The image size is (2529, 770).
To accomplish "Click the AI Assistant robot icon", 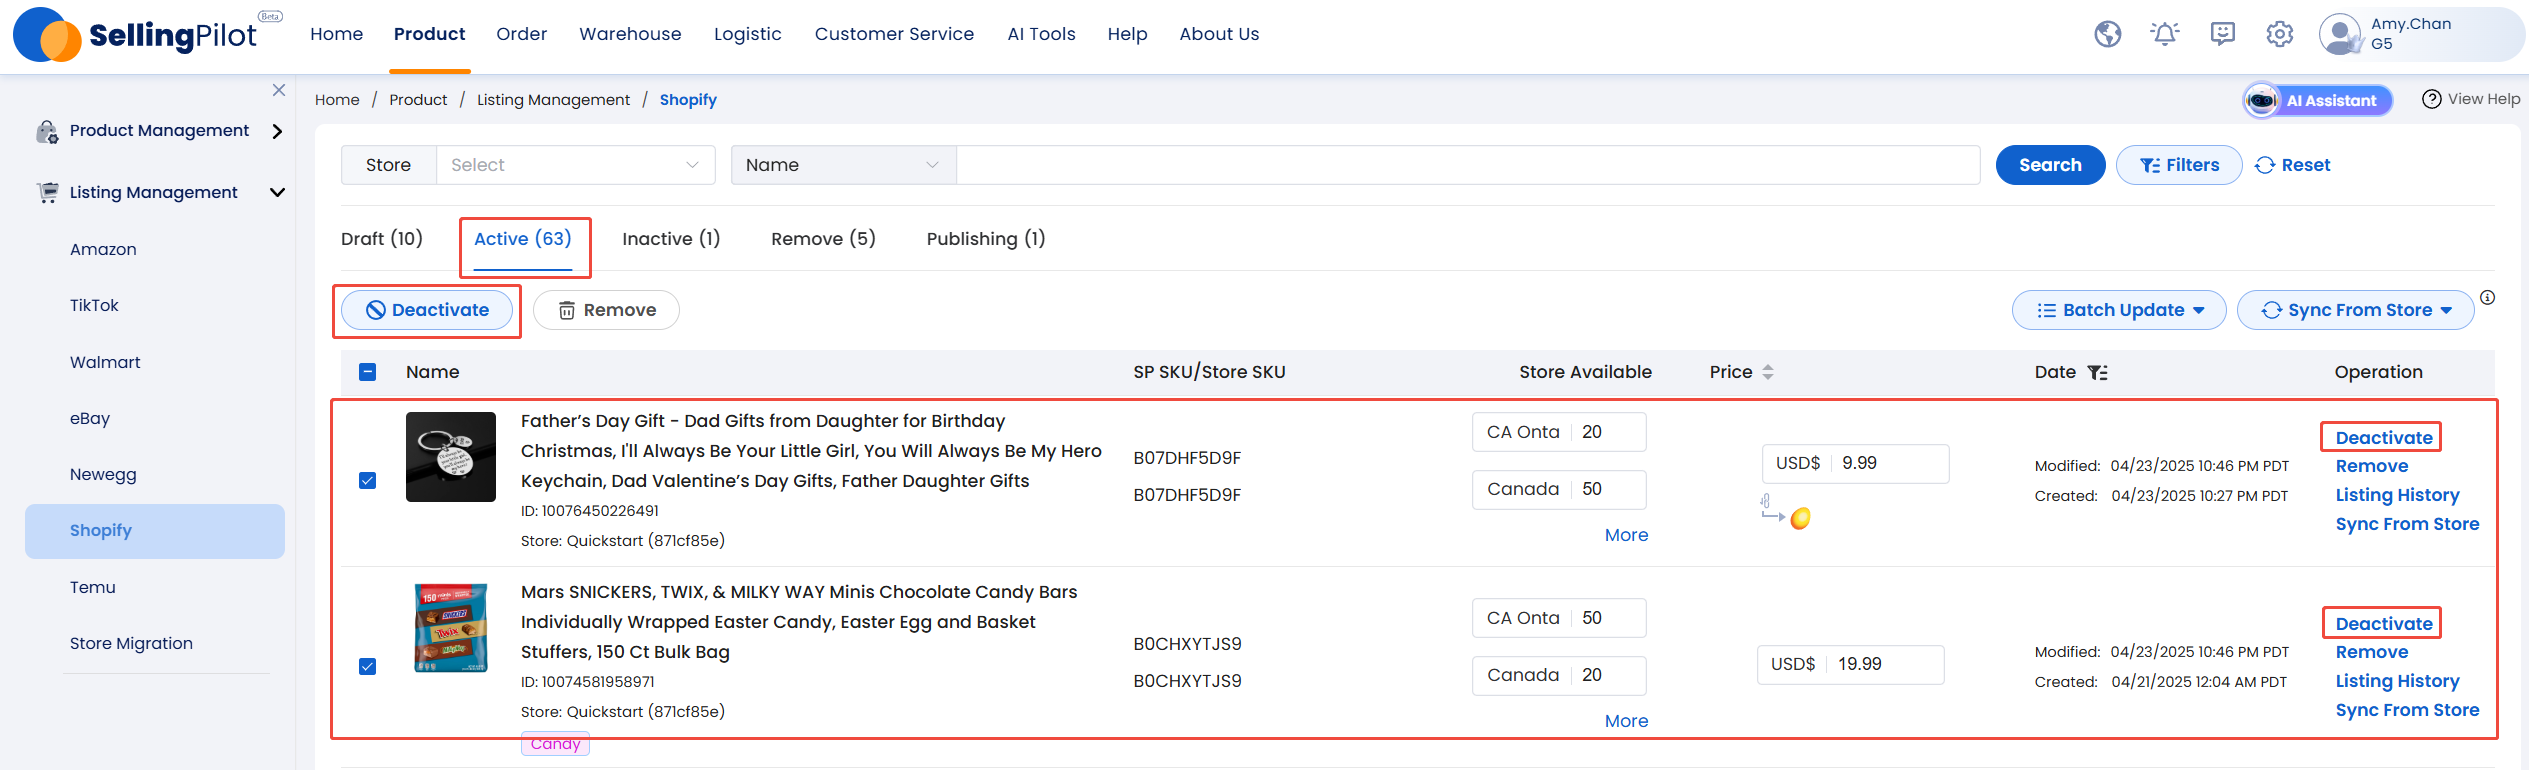I will [2261, 100].
